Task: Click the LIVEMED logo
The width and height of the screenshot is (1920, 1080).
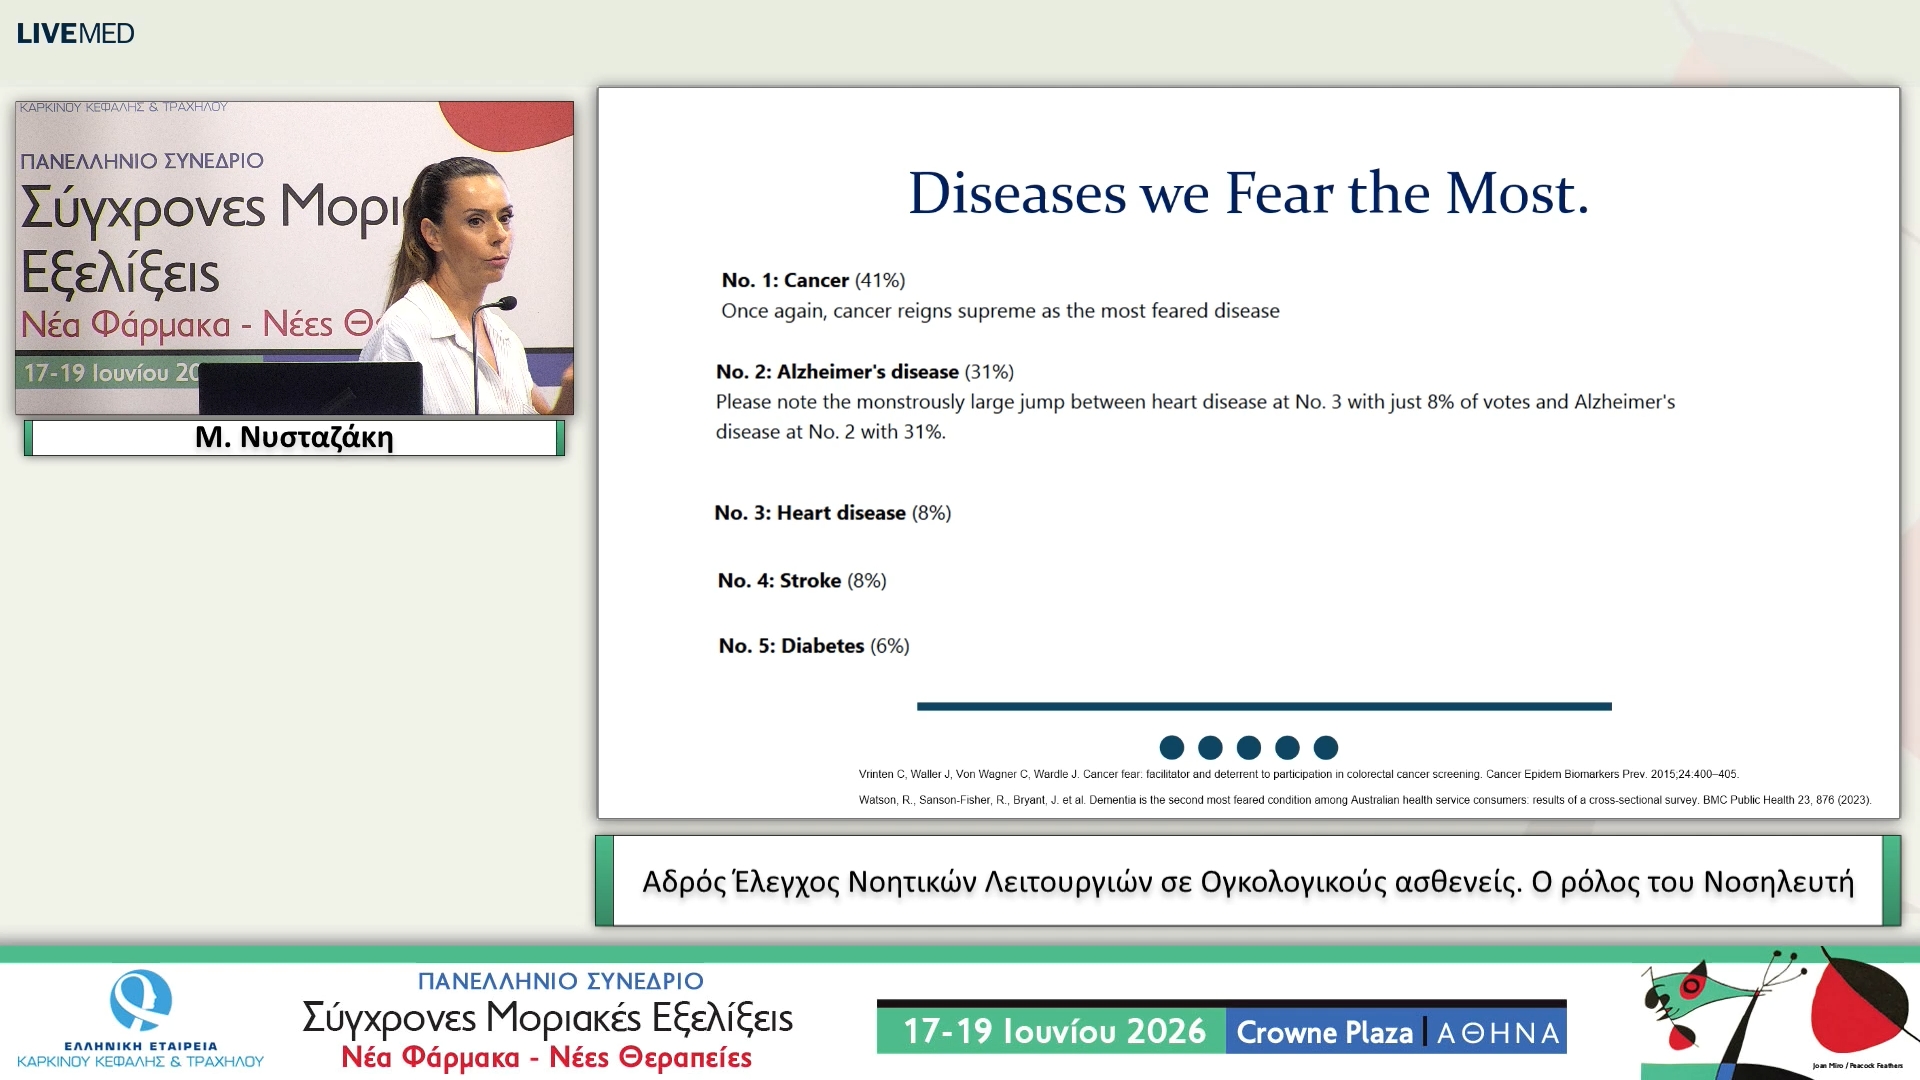Action: [x=75, y=33]
